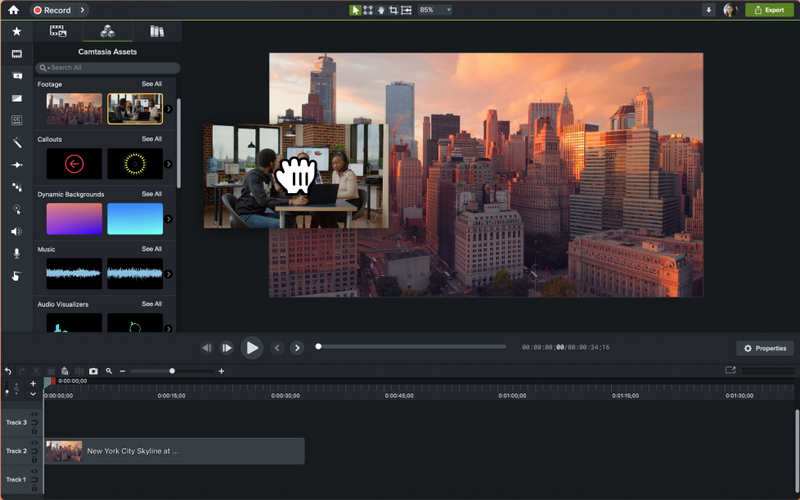
Task: Open the Audio Effects speaker icon
Action: pyautogui.click(x=16, y=231)
